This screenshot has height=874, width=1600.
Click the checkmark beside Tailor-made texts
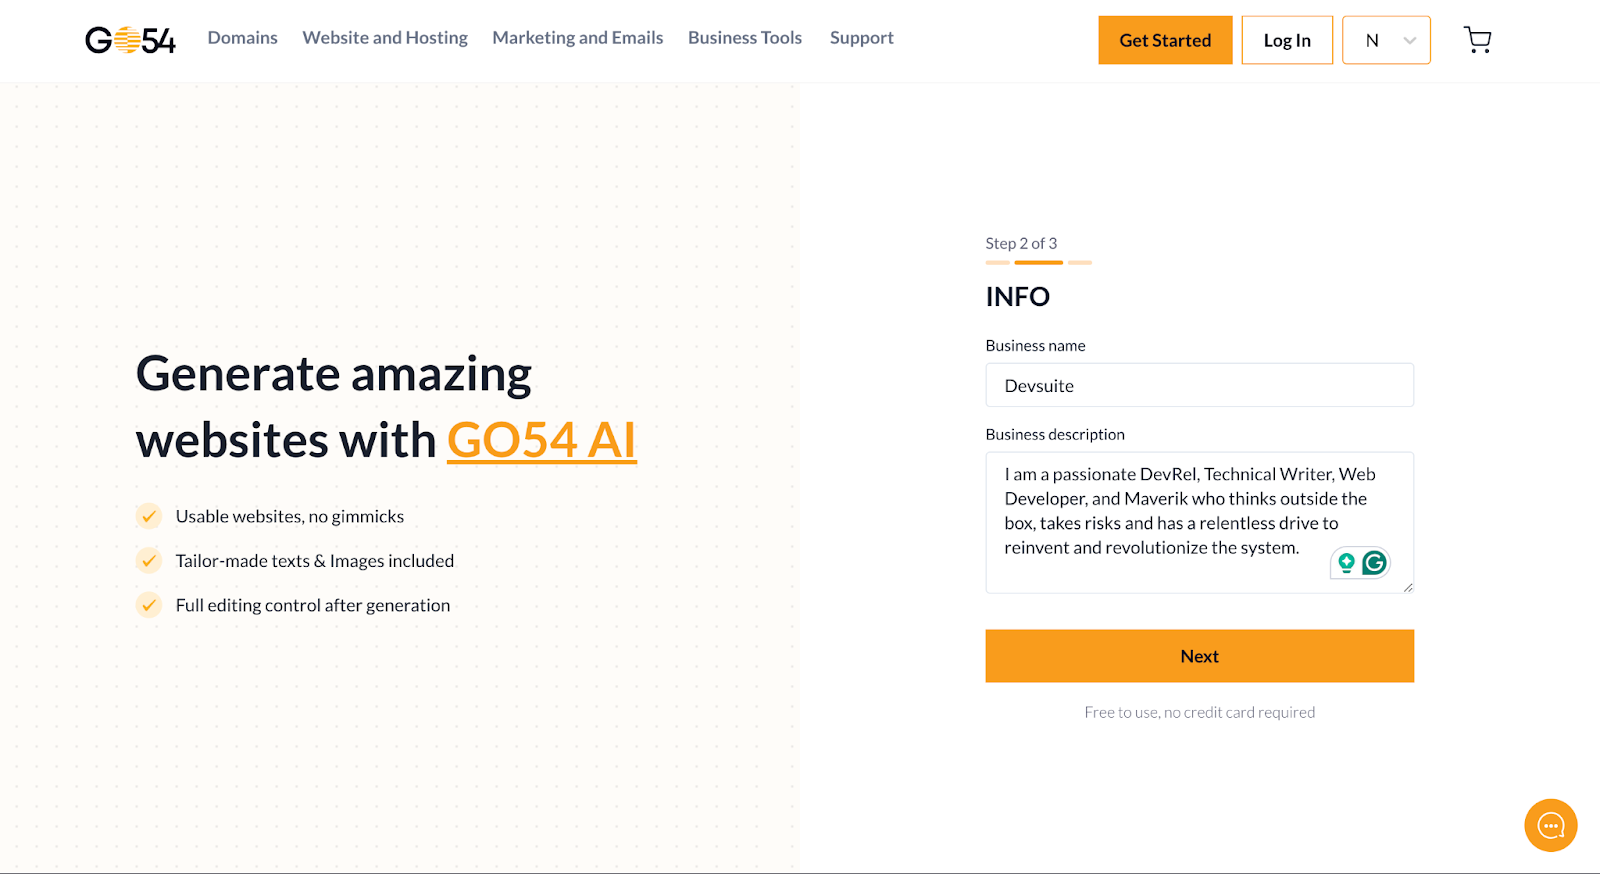pos(149,560)
